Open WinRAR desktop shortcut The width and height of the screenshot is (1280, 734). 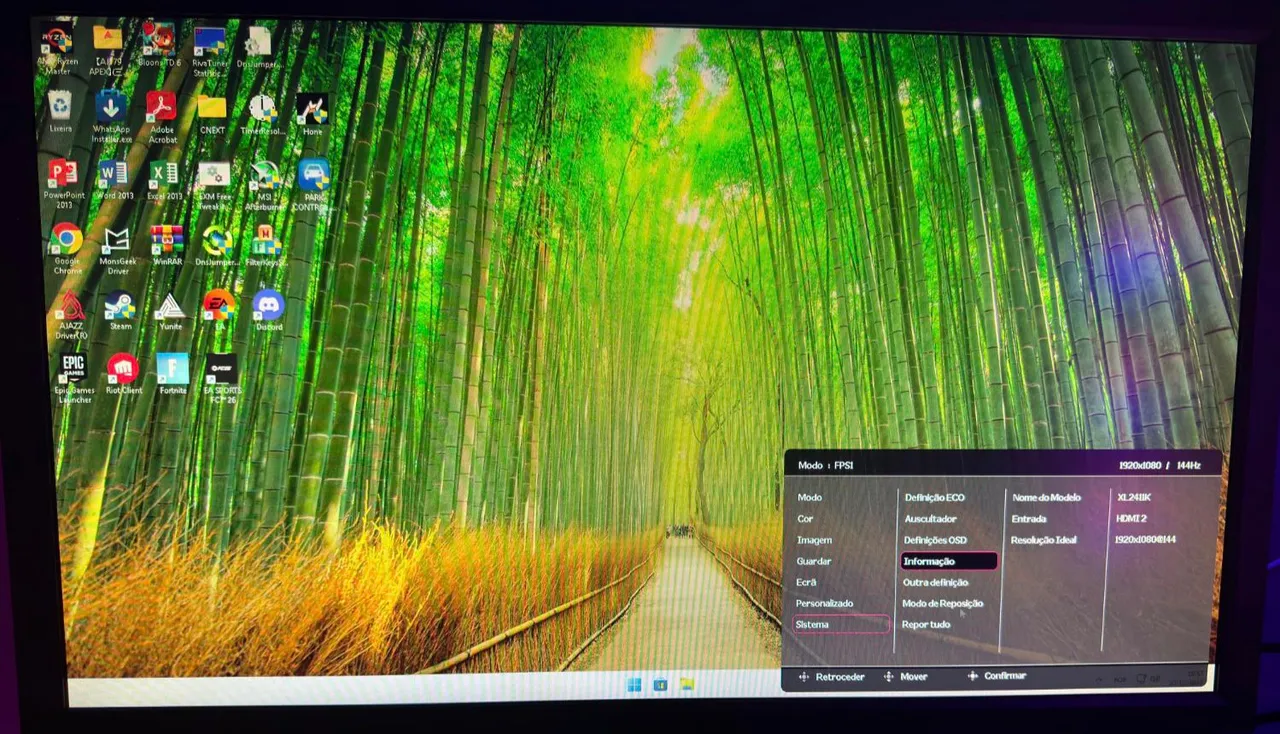point(167,241)
